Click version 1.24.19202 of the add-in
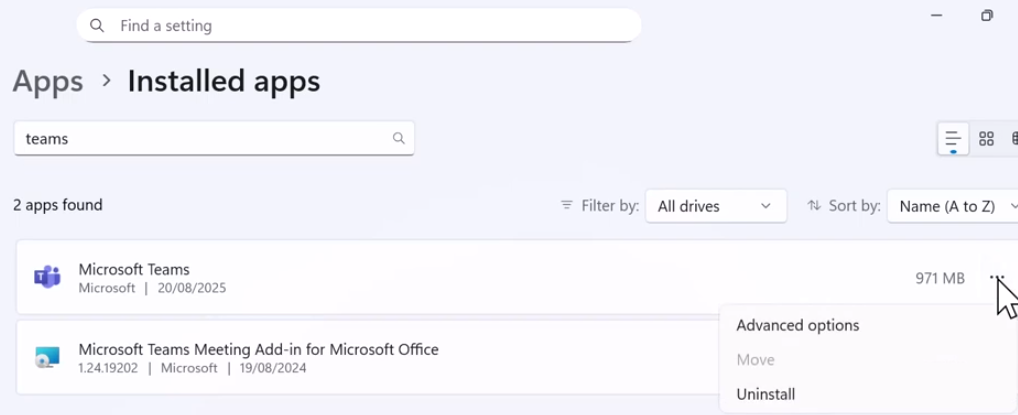The width and height of the screenshot is (1018, 415). 108,368
